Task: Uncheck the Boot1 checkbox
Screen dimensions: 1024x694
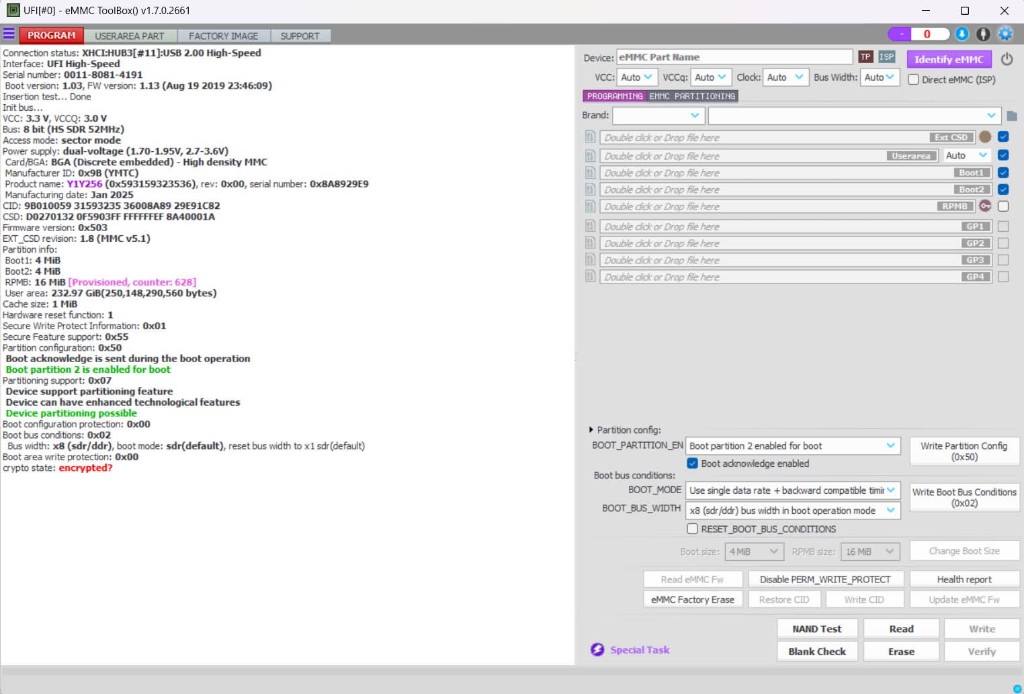Action: (x=1003, y=172)
